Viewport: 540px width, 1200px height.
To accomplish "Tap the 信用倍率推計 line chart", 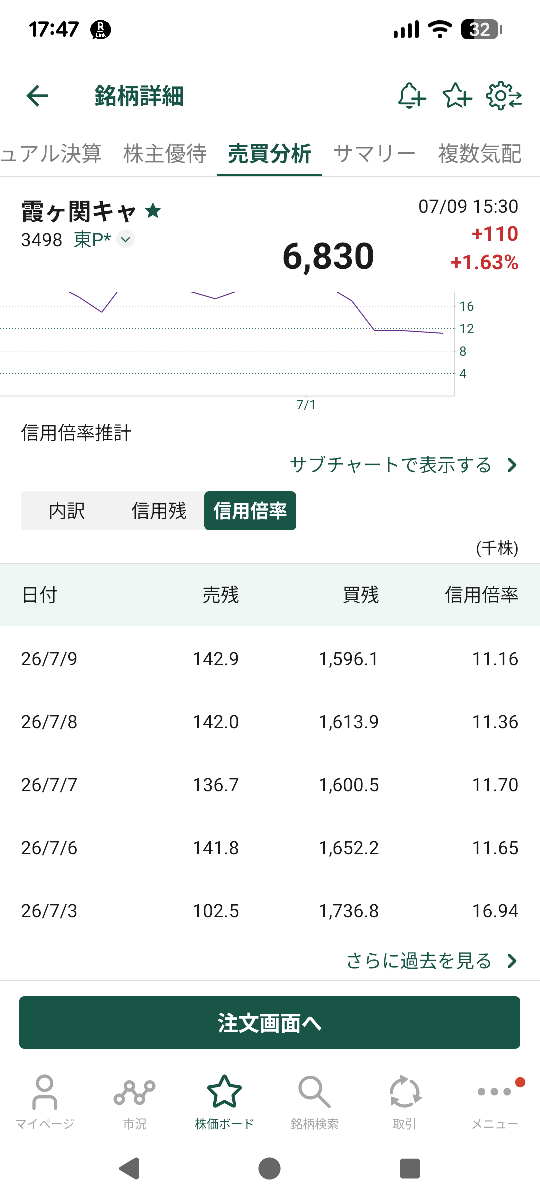I will point(227,342).
